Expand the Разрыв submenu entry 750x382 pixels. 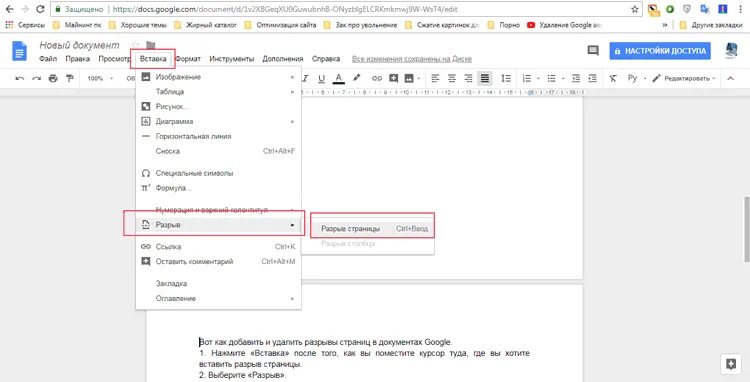[x=219, y=225]
